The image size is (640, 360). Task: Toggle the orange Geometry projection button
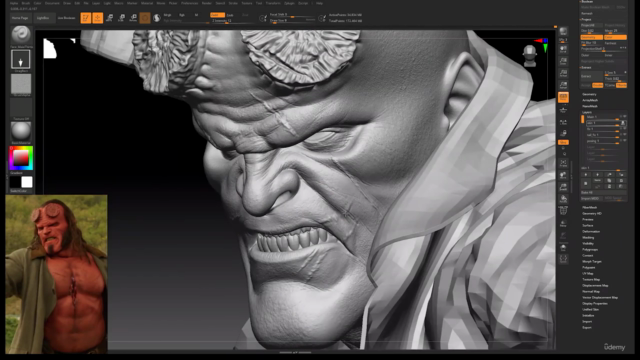pyautogui.click(x=591, y=37)
